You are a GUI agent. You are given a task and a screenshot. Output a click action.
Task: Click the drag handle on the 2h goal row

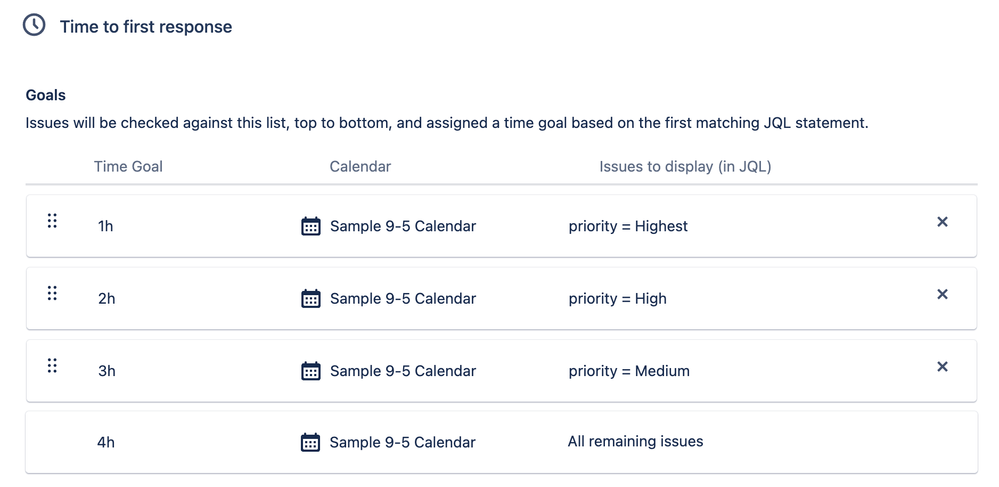click(x=52, y=293)
